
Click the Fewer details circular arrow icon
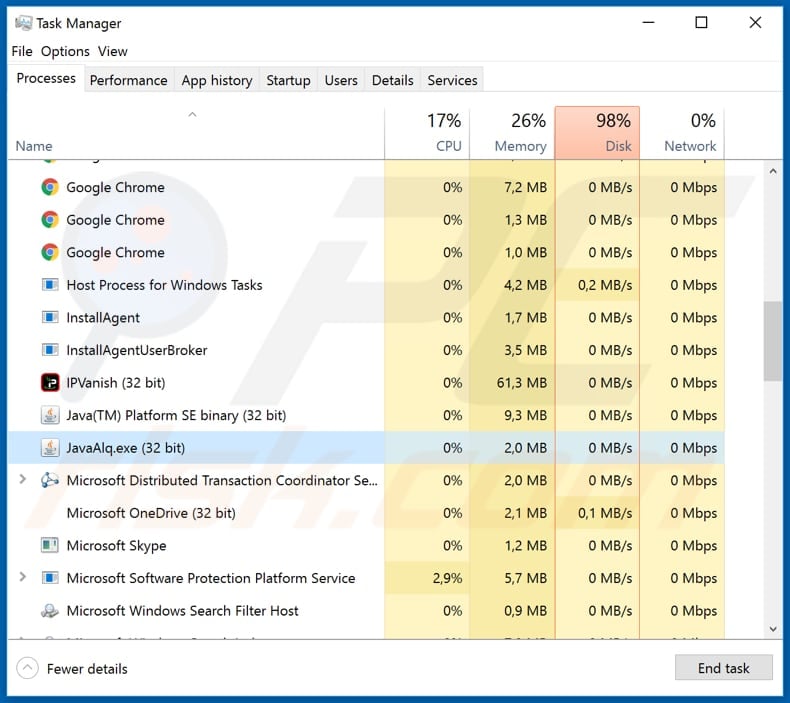(27, 669)
